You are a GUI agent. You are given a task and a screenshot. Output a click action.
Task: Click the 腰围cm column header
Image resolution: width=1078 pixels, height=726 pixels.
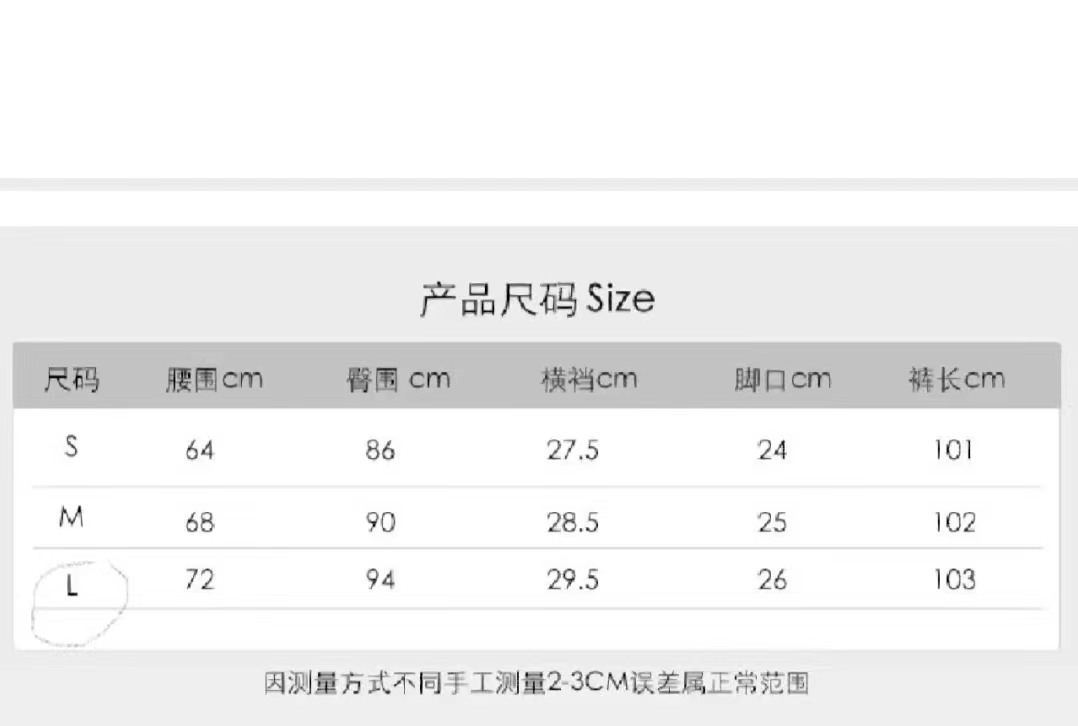(x=214, y=380)
